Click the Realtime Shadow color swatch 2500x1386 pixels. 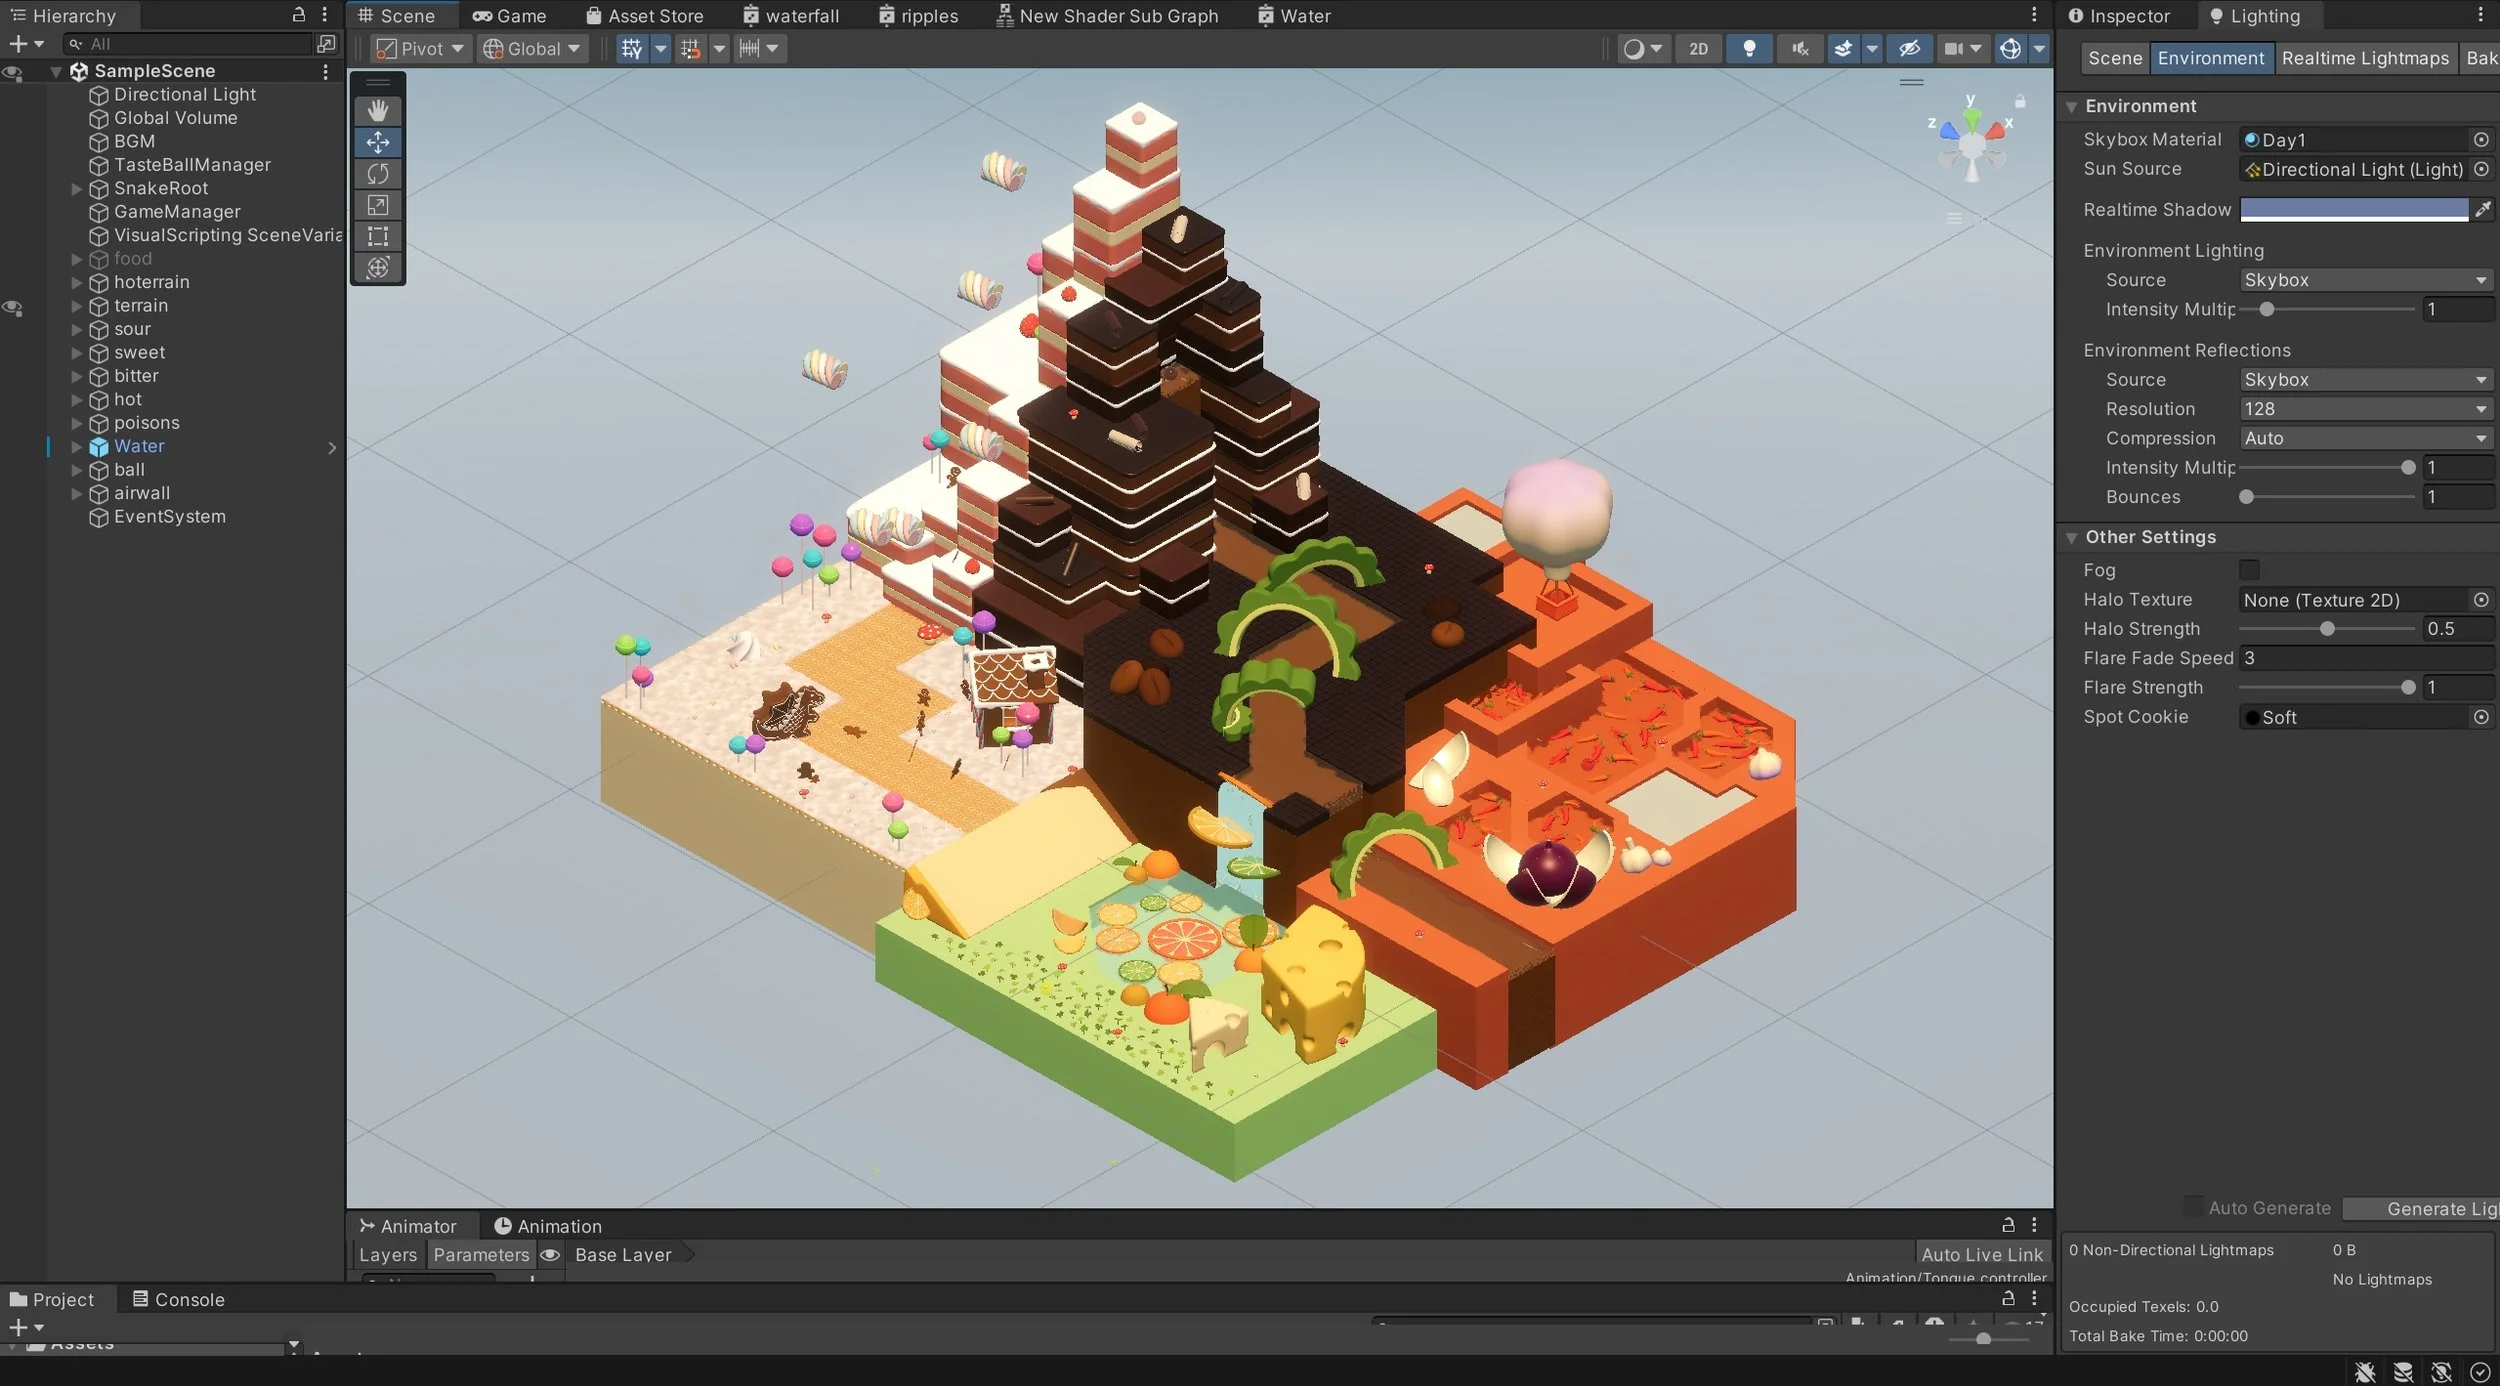pyautogui.click(x=2353, y=209)
